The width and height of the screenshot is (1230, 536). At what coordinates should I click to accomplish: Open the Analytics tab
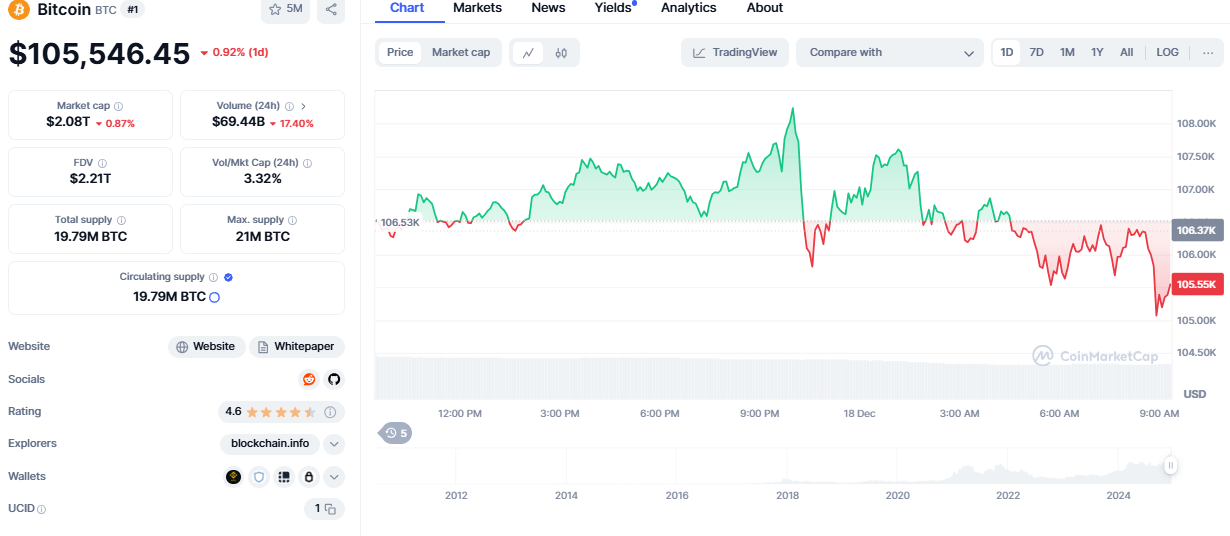[x=688, y=8]
